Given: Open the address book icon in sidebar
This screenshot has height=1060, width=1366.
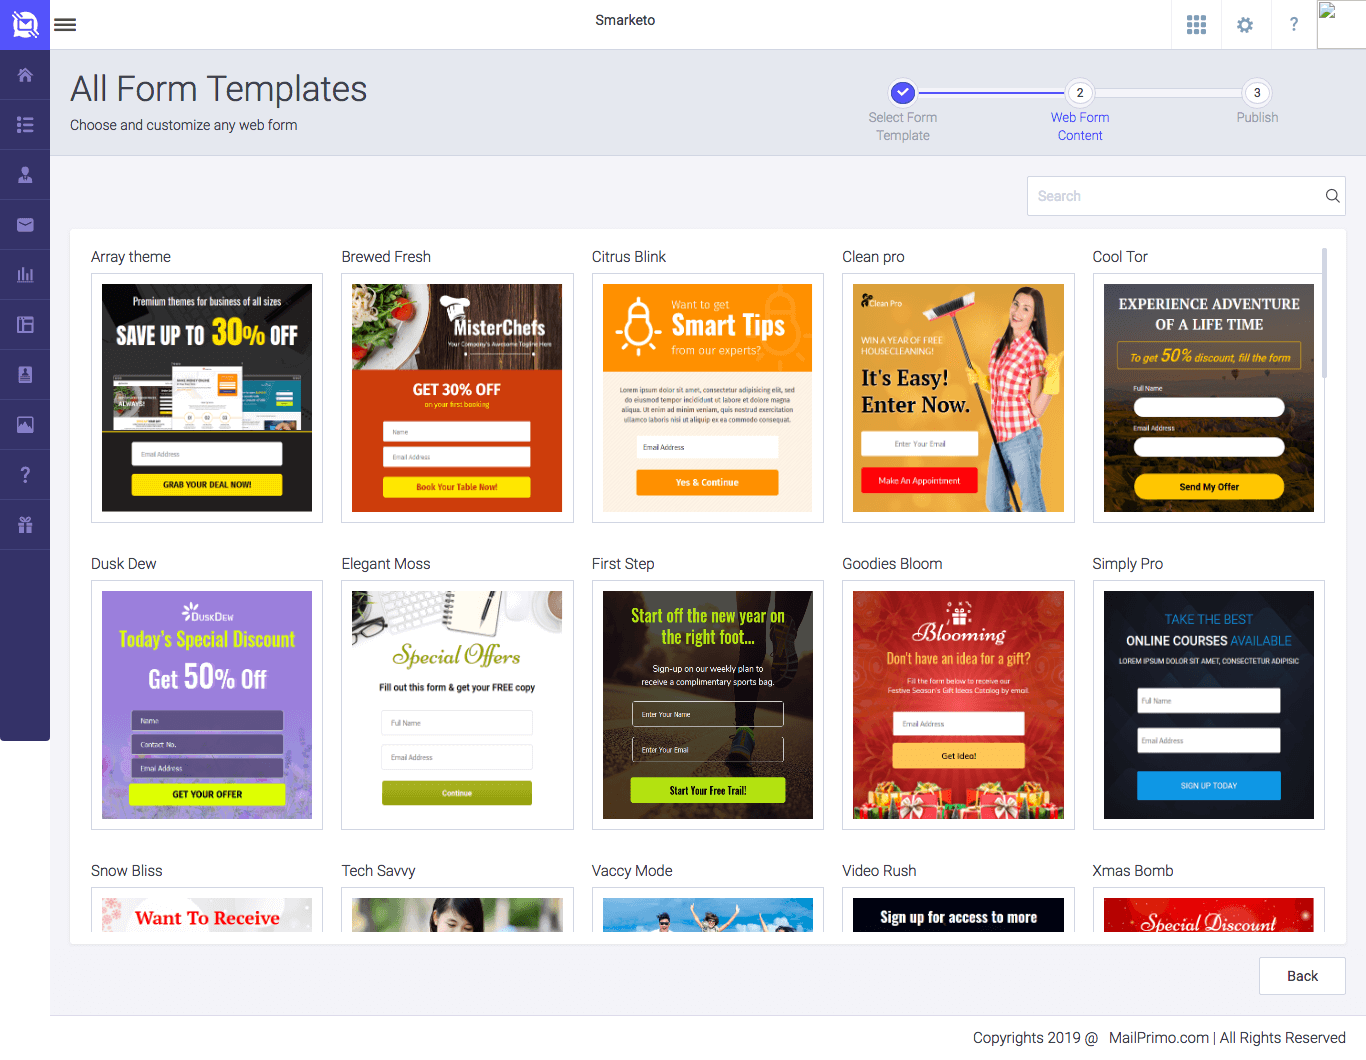Looking at the screenshot, I should 25,375.
